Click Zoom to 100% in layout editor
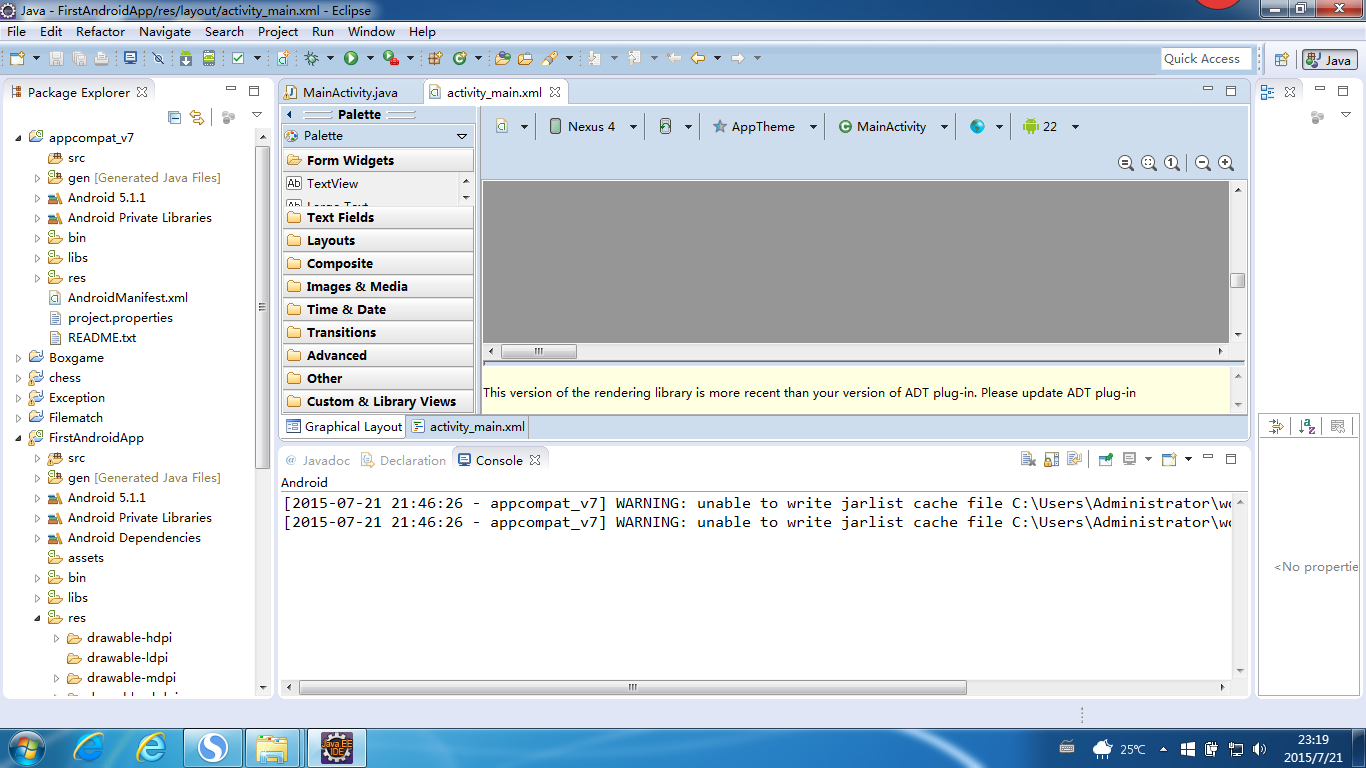Screen dimensions: 1366x768 pos(1172,163)
